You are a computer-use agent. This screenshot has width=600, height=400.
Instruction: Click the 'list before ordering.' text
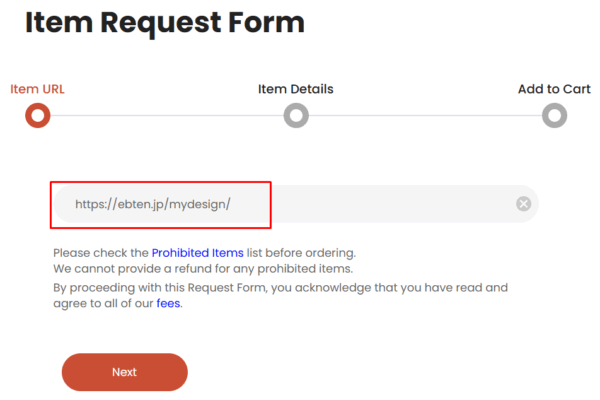point(301,253)
